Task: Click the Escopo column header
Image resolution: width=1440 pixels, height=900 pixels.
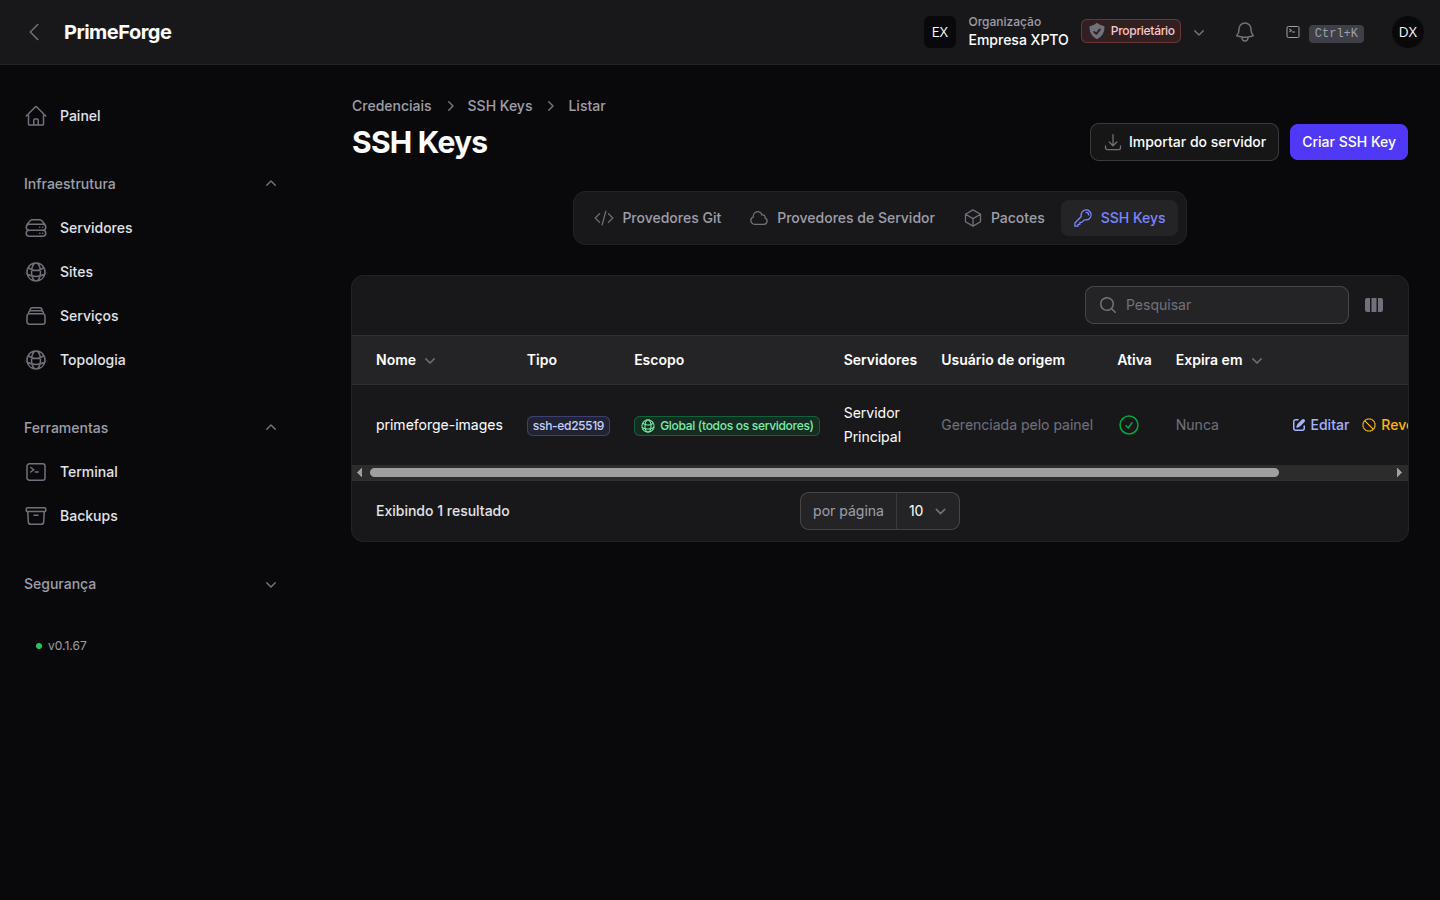Action: click(659, 360)
